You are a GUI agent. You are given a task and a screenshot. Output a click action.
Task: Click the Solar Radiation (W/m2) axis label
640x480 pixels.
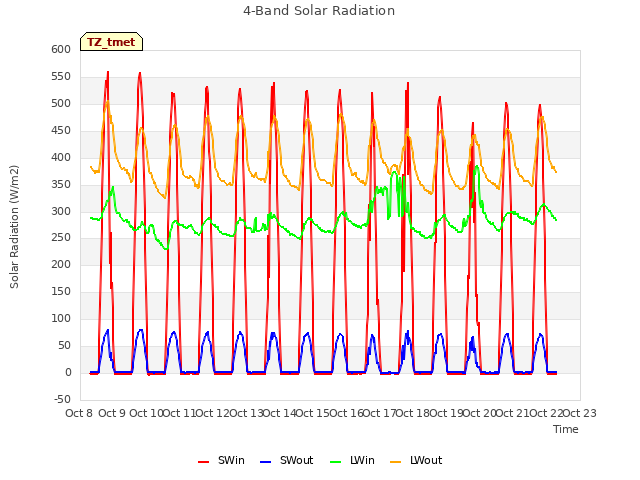click(14, 227)
